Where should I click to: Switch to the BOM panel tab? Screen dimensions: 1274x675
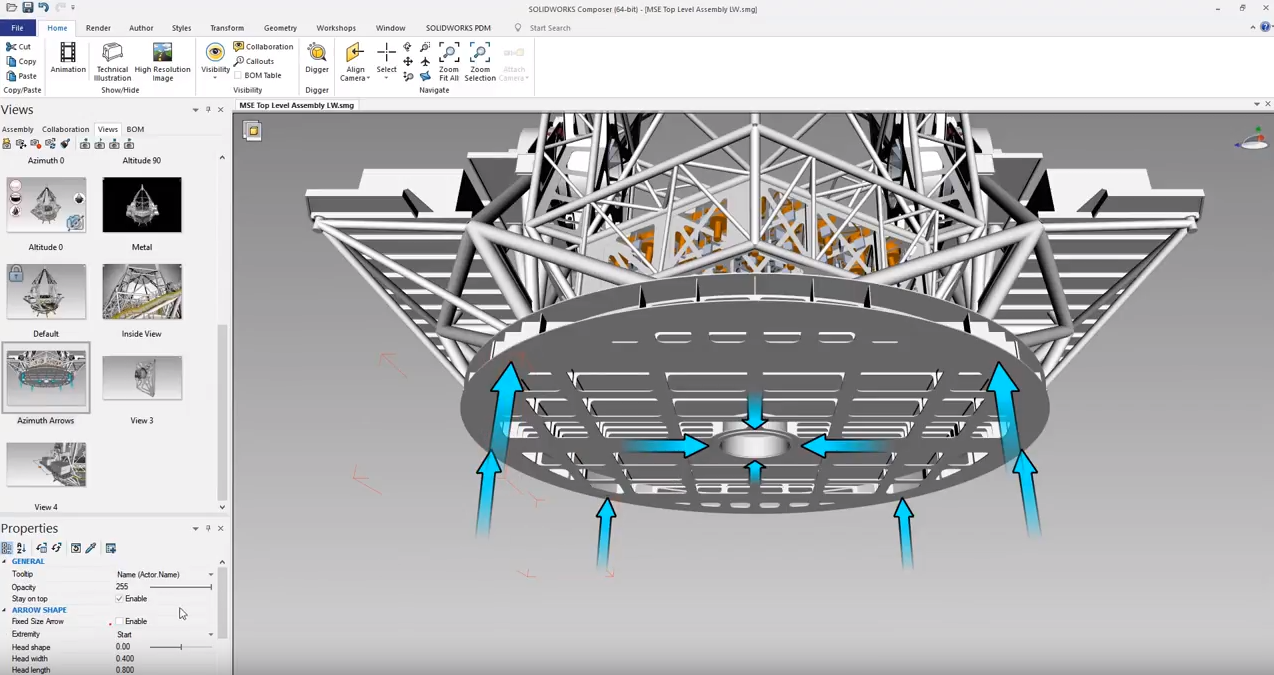(x=135, y=129)
